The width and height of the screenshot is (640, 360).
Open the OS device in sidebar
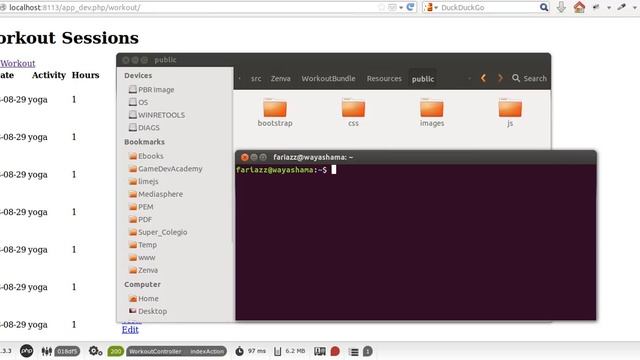coord(138,102)
